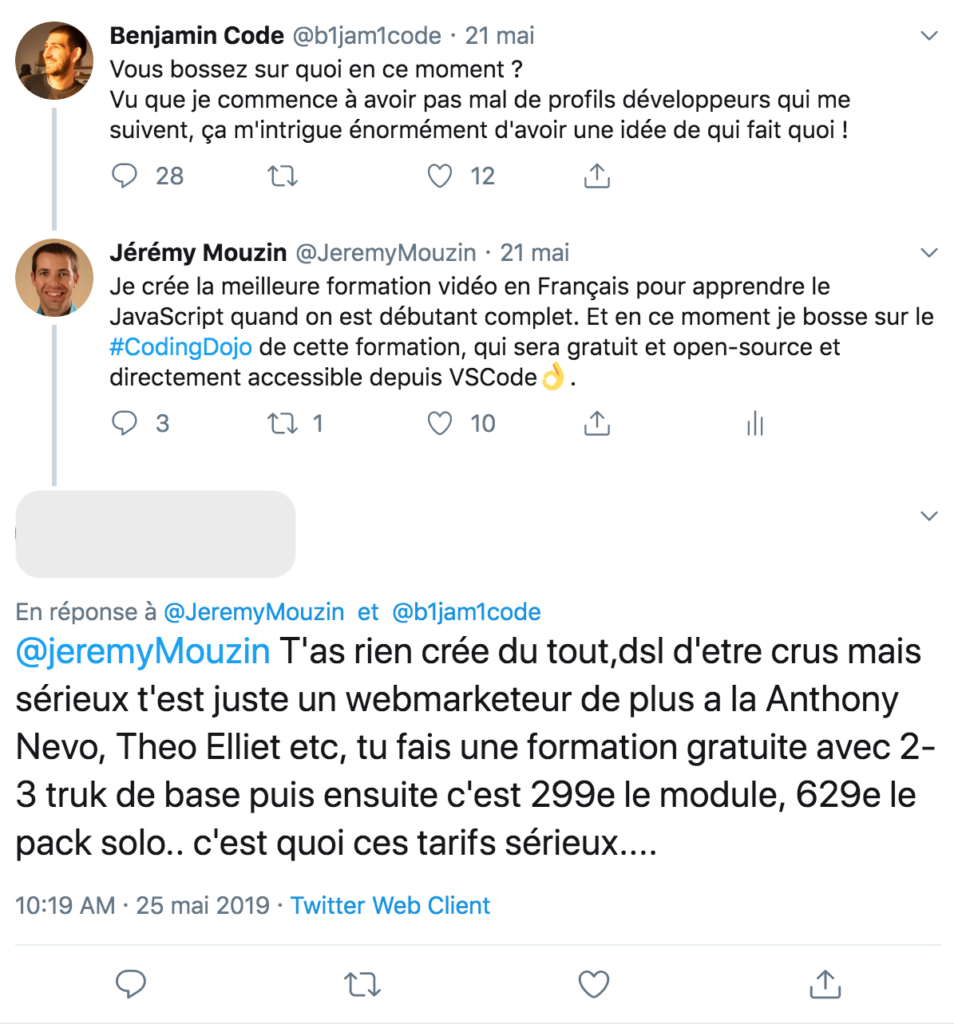
Task: Retweet Jérémy Mouzin's tweet
Action: [283, 424]
